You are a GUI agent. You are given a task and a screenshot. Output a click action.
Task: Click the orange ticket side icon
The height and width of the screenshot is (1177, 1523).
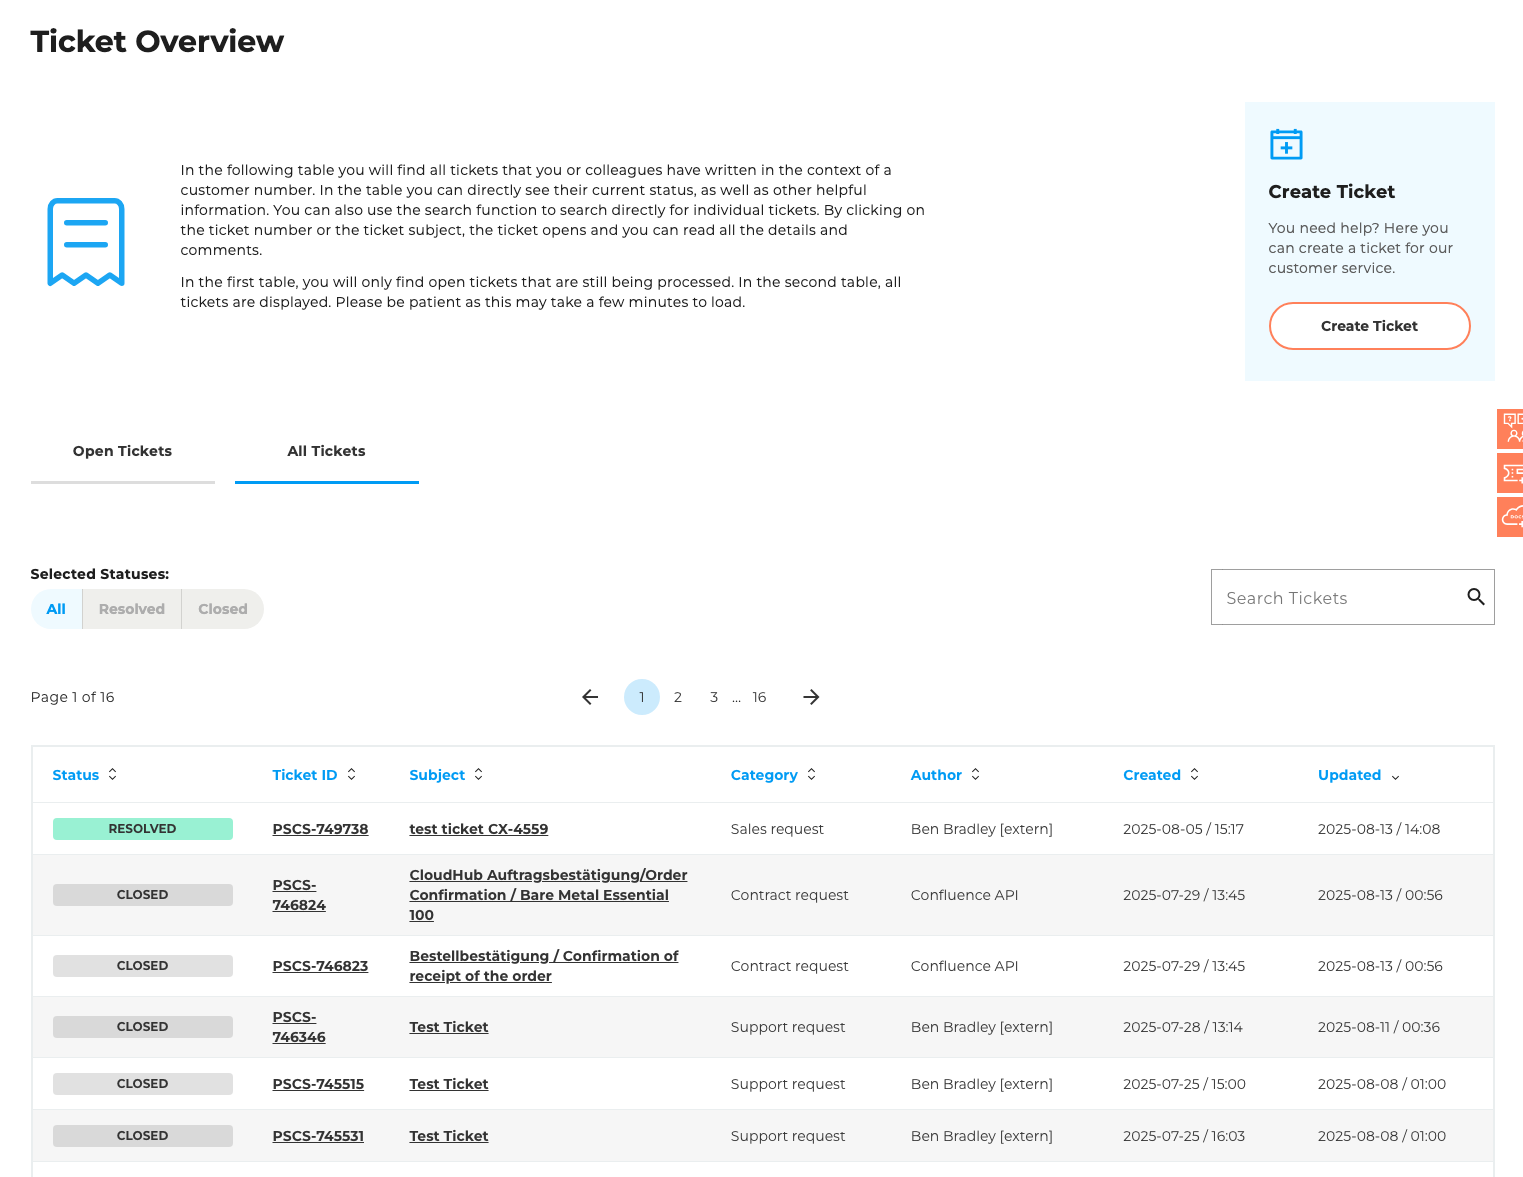click(1511, 473)
